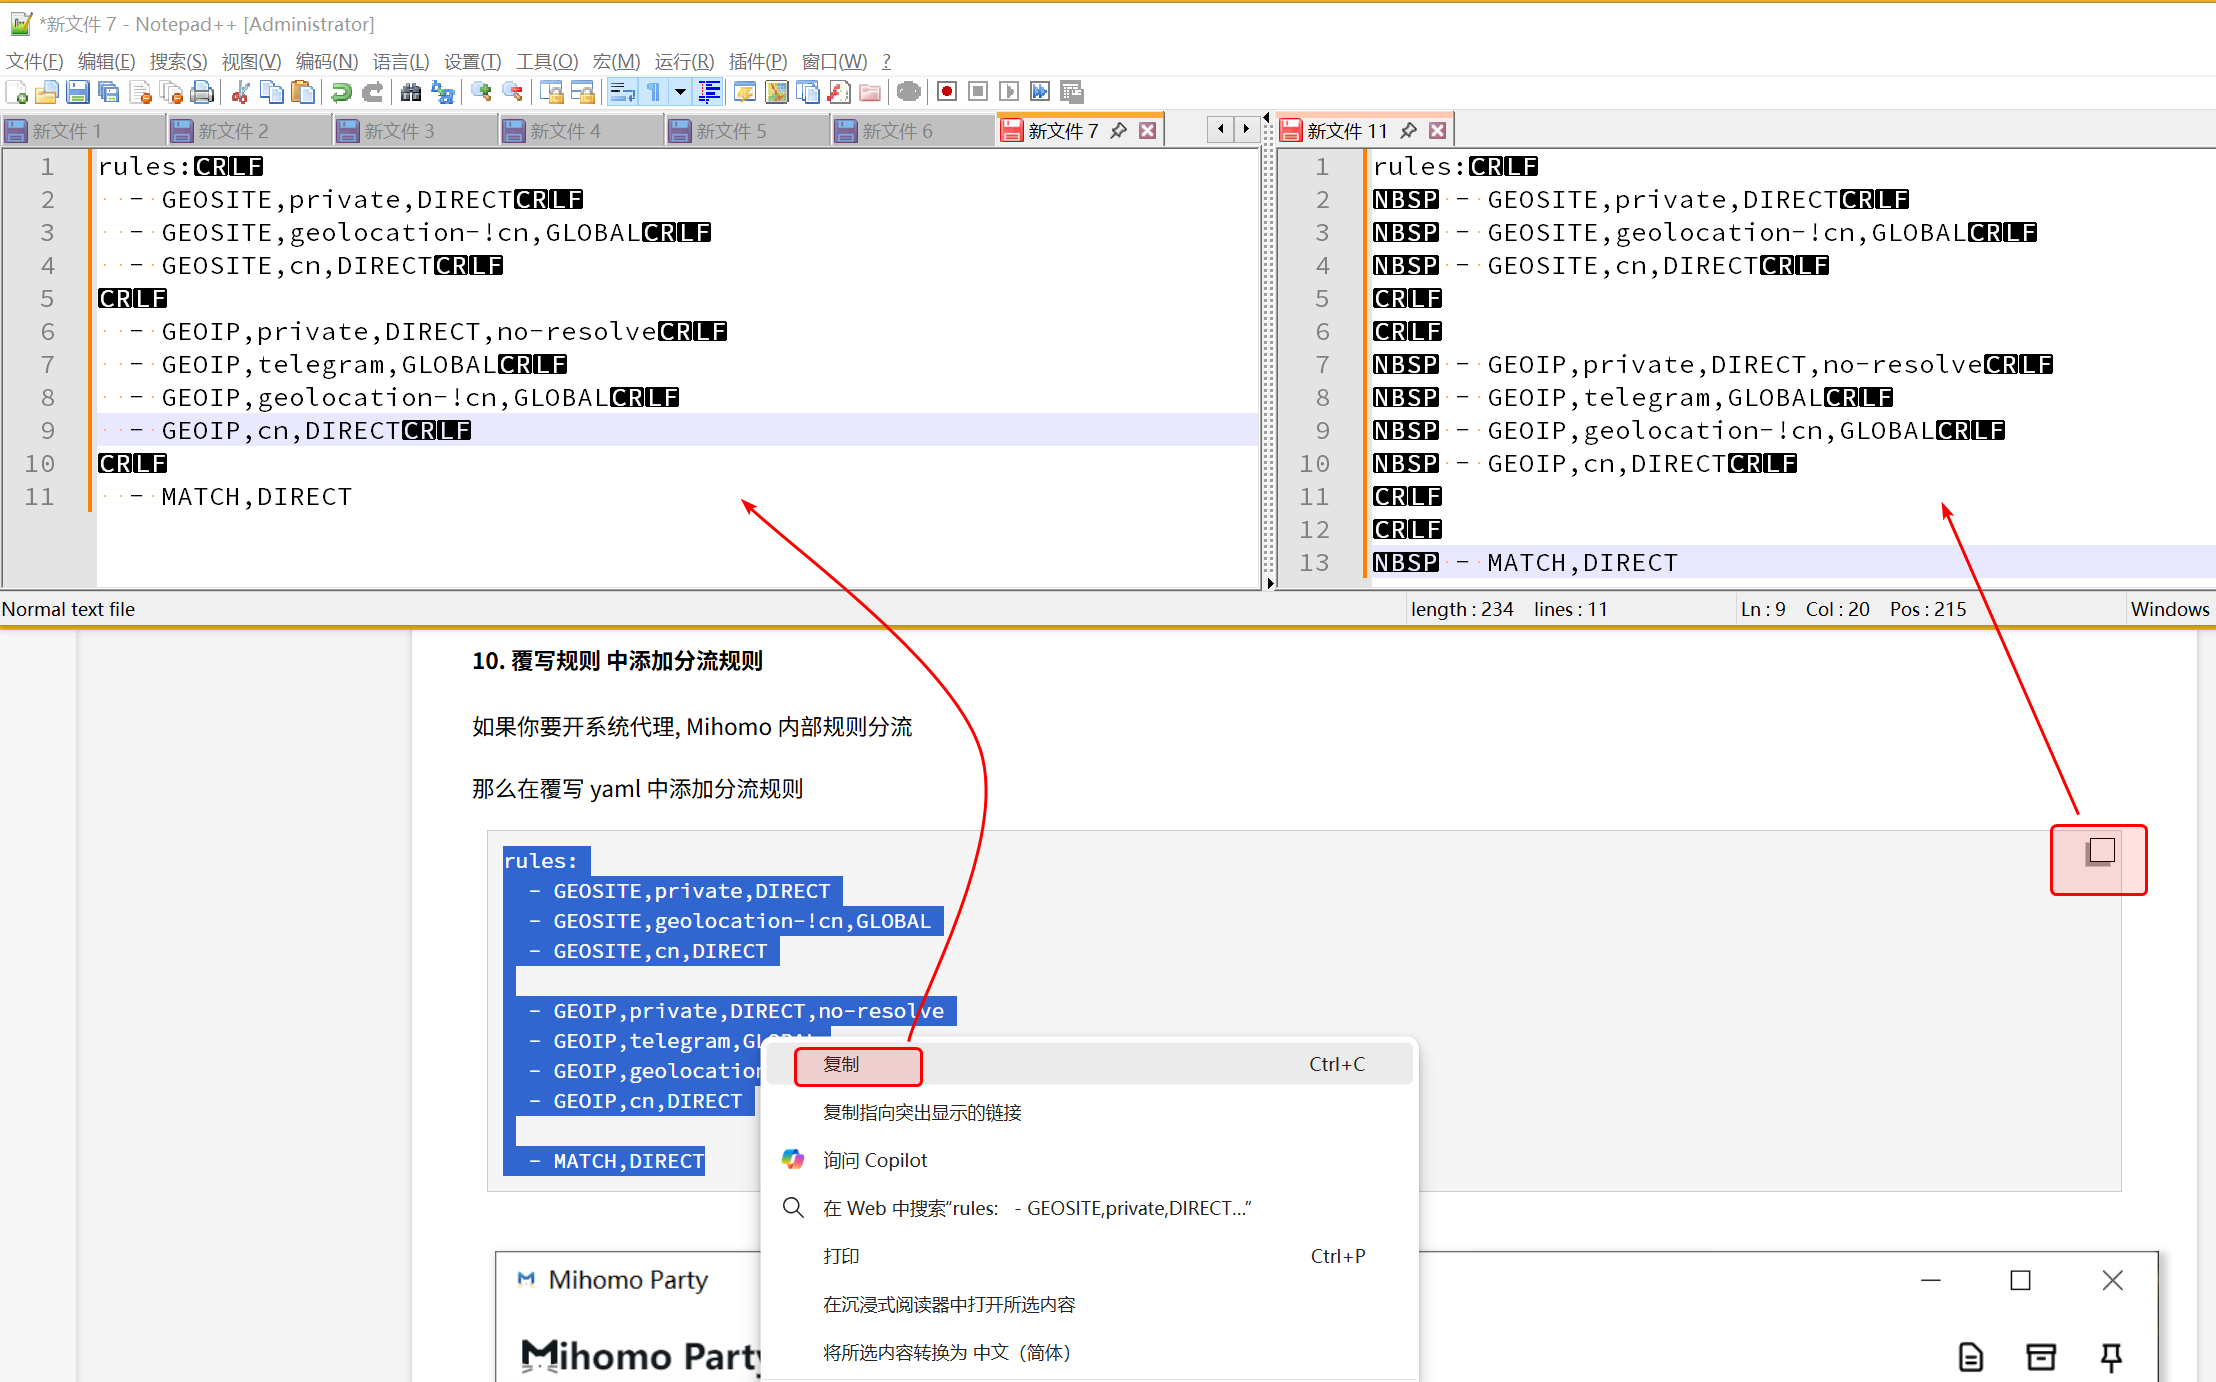Toggle Show all characters pilcrow button

pyautogui.click(x=654, y=92)
